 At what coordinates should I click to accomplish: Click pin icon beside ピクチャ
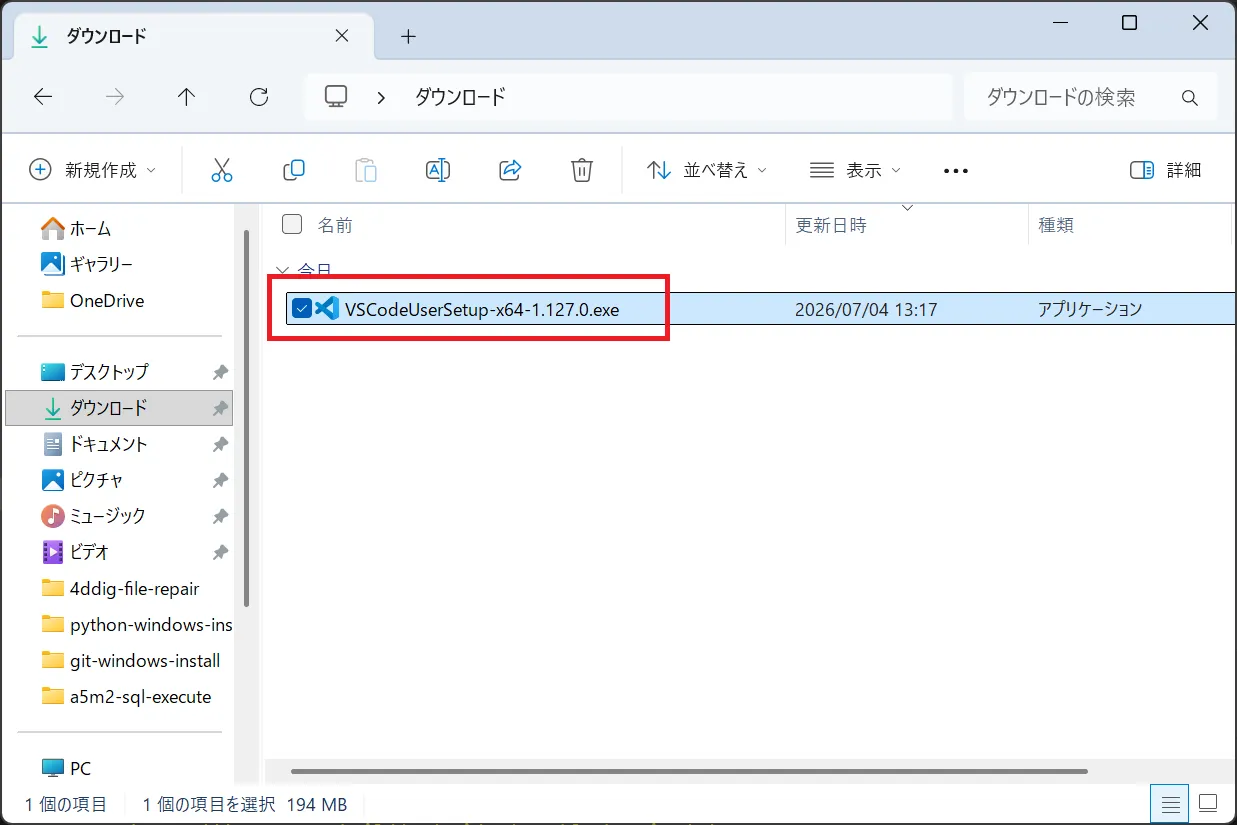[x=220, y=480]
